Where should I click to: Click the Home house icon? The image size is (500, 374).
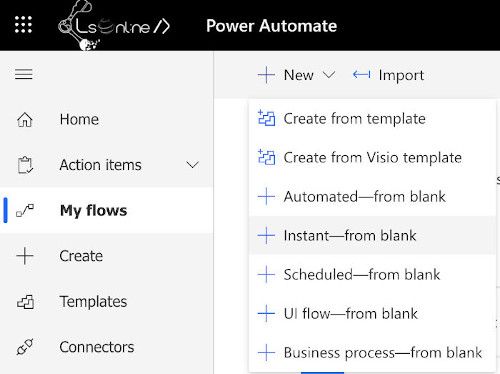pos(25,119)
